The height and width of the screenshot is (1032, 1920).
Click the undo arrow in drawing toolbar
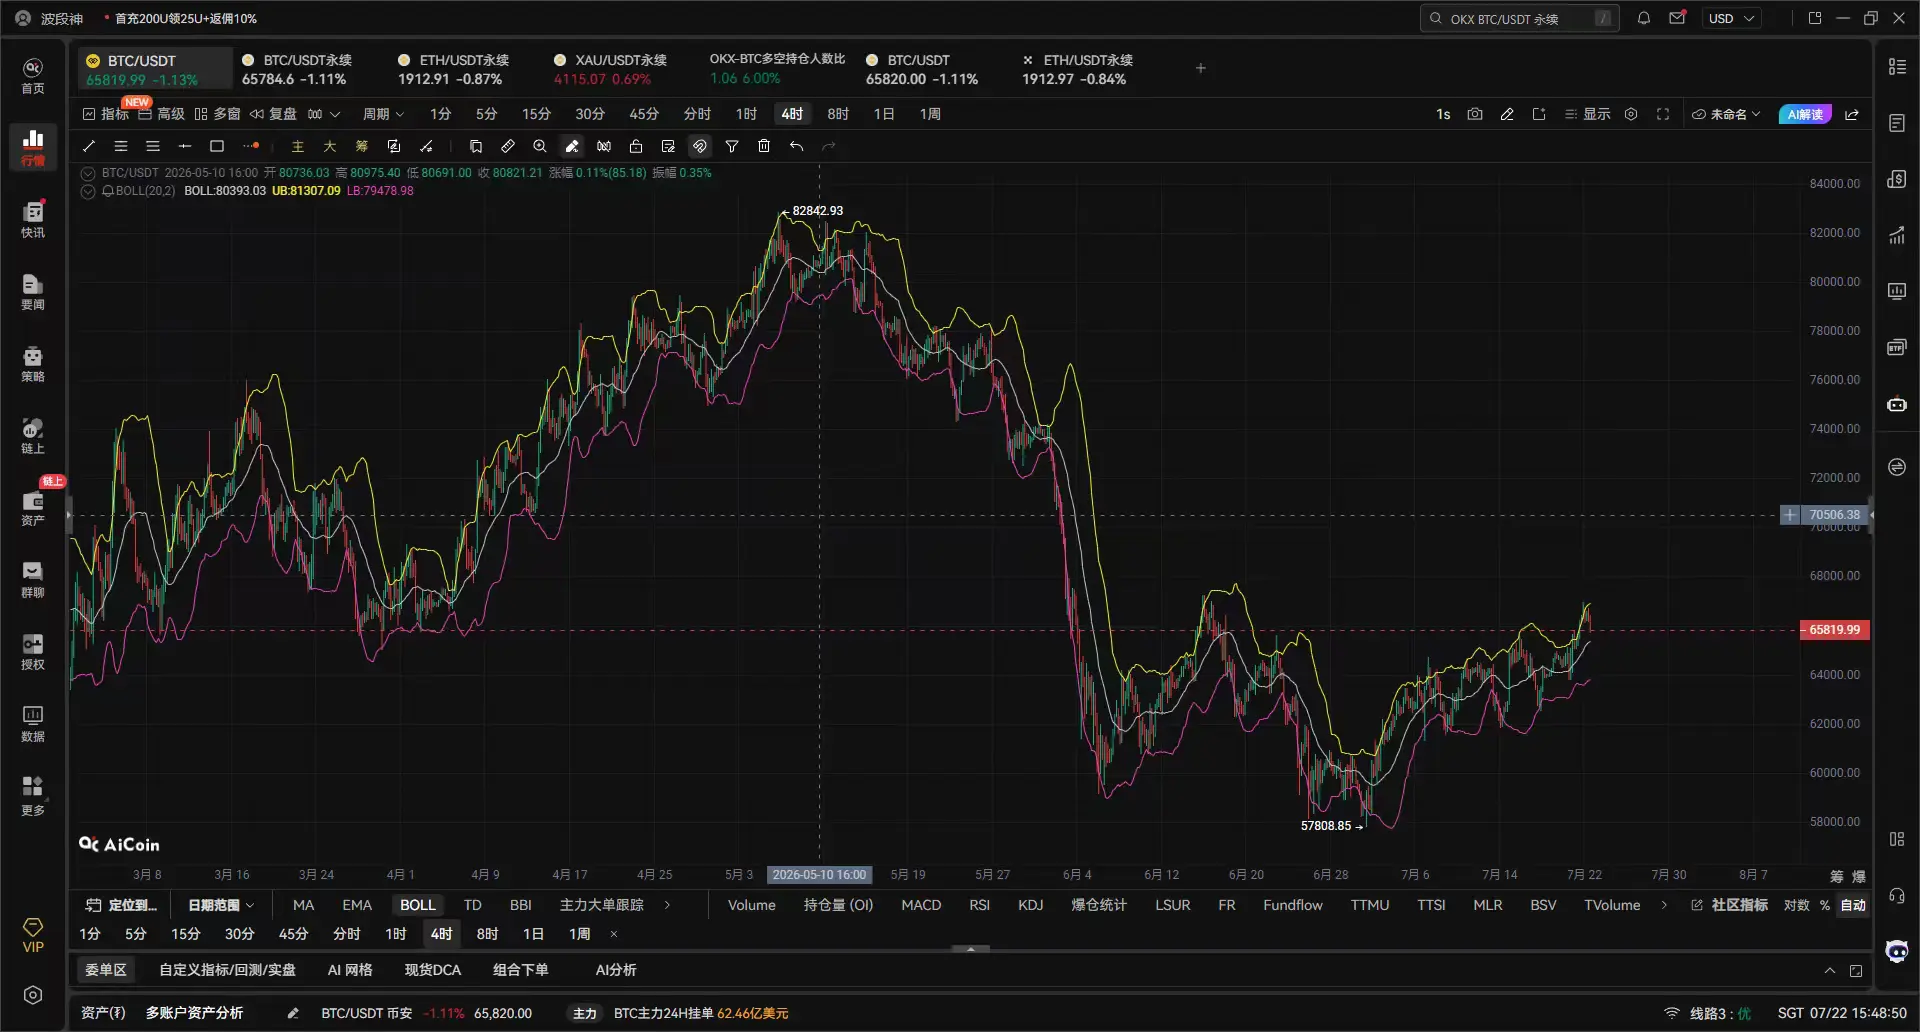tap(796, 146)
